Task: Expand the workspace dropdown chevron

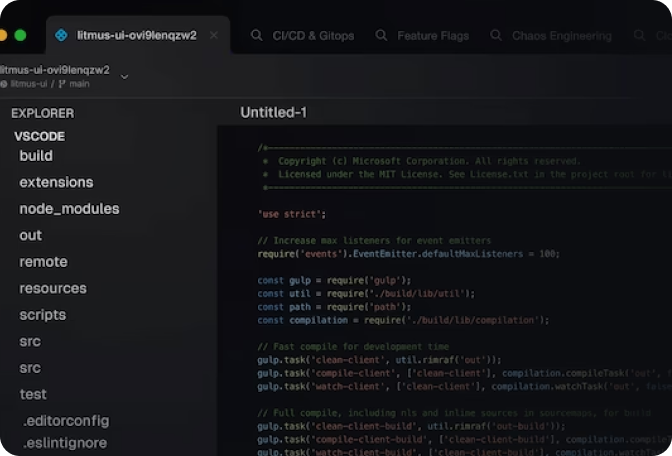Action: click(124, 77)
